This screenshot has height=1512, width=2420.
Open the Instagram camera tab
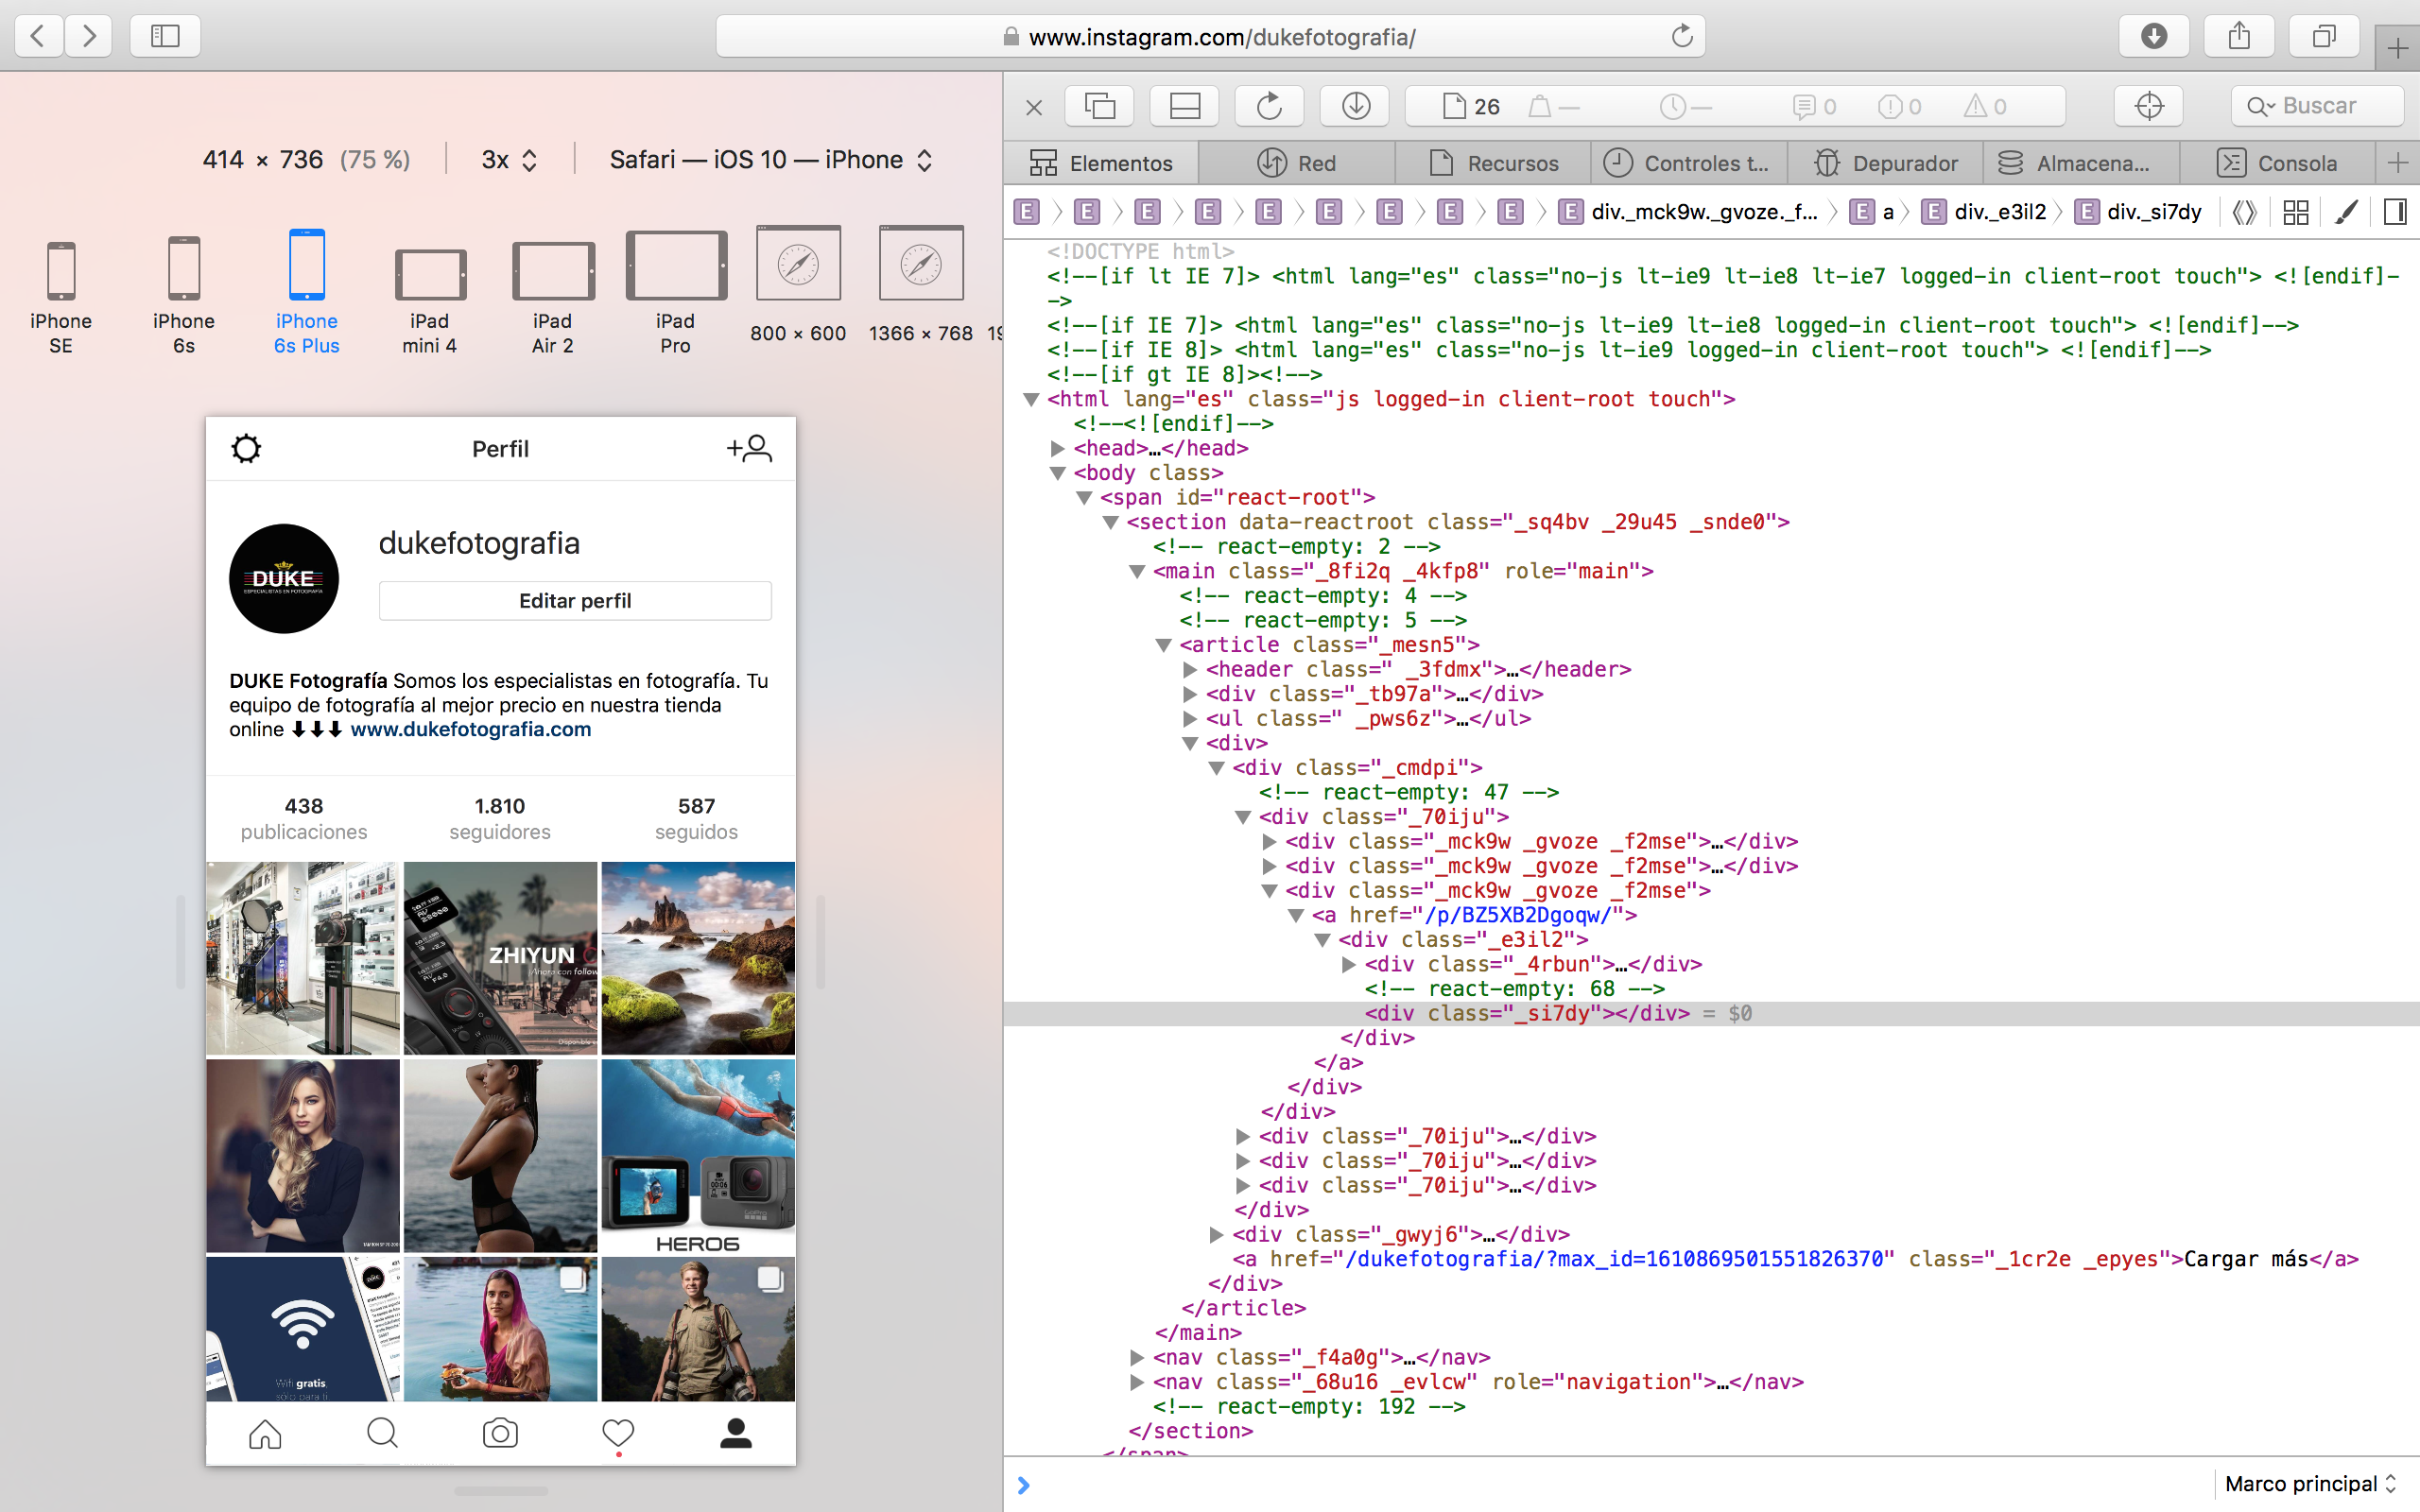pos(500,1434)
